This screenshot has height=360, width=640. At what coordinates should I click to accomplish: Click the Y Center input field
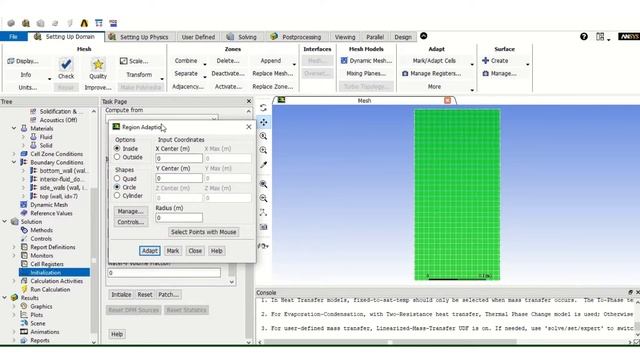click(x=179, y=178)
